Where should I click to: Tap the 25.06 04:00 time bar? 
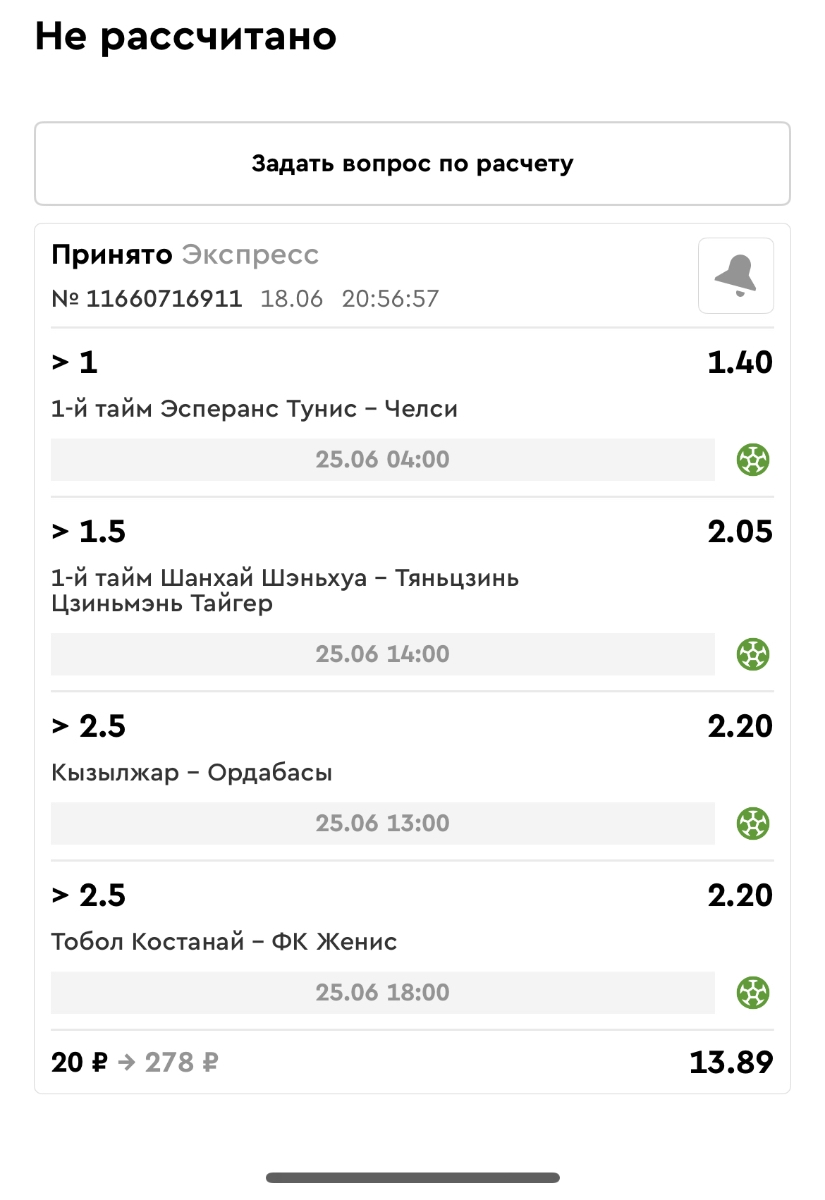coord(382,460)
